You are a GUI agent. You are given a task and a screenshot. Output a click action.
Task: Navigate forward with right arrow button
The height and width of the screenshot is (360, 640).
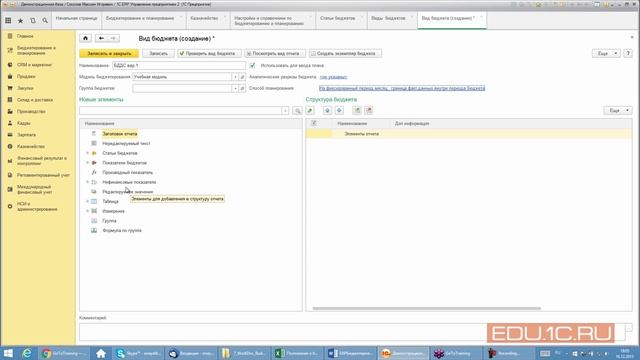click(113, 38)
